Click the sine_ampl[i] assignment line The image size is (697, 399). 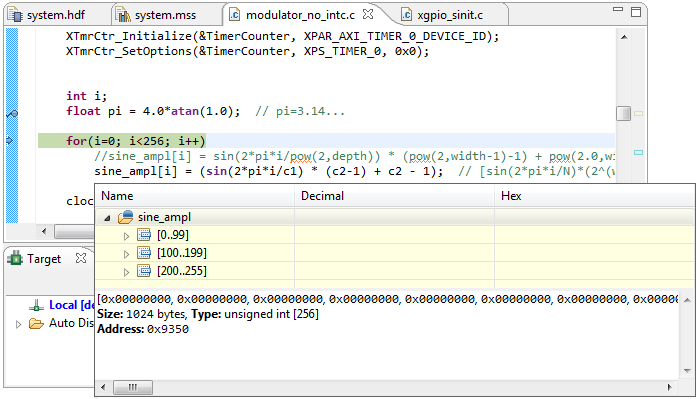pos(269,171)
